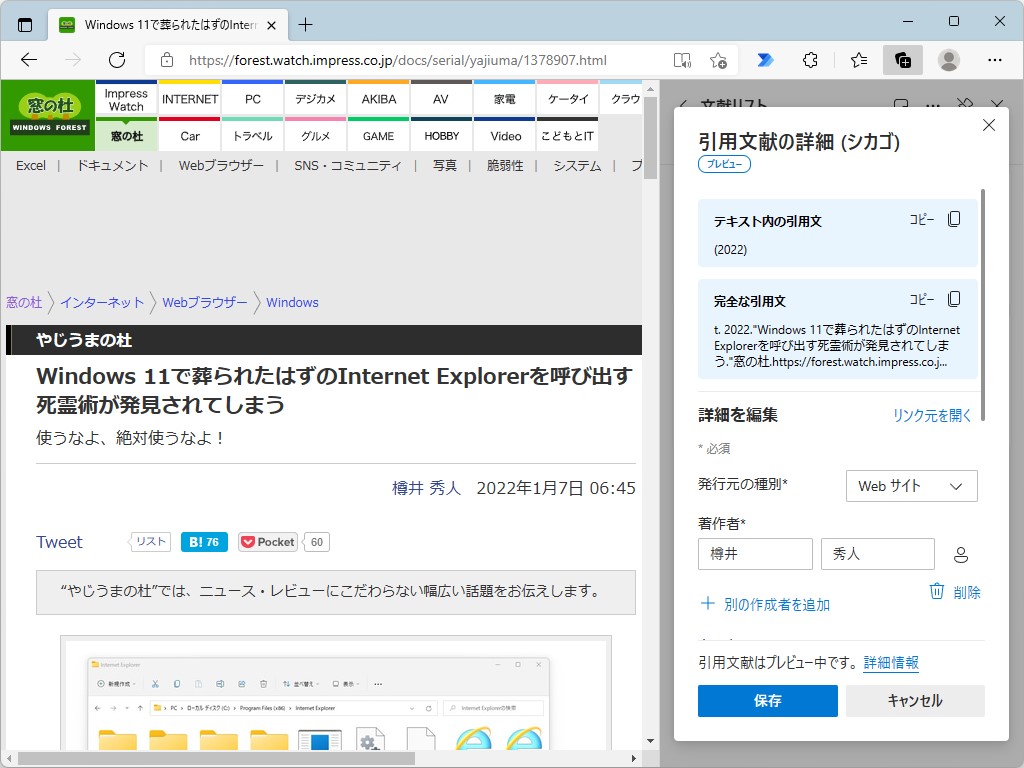This screenshot has width=1024, height=768.
Task: Add page to favorites with star icon
Action: (718, 60)
